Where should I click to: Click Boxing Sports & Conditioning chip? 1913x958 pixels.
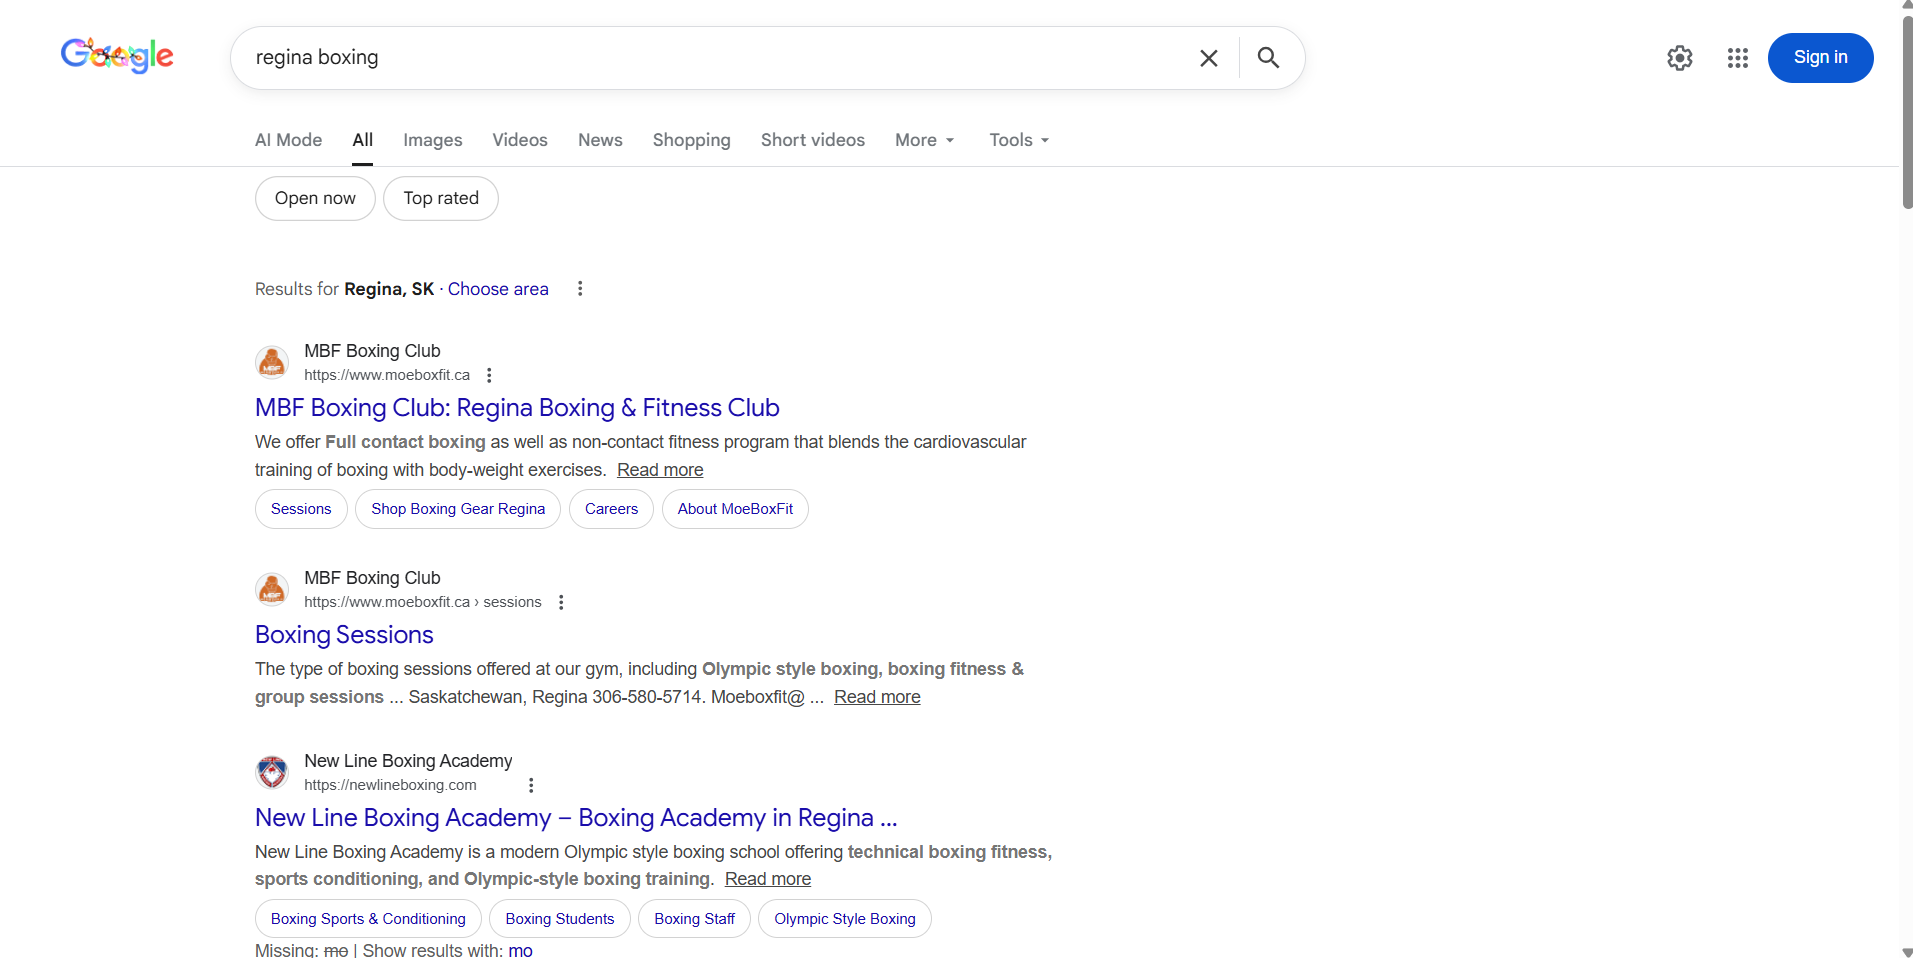[368, 919]
